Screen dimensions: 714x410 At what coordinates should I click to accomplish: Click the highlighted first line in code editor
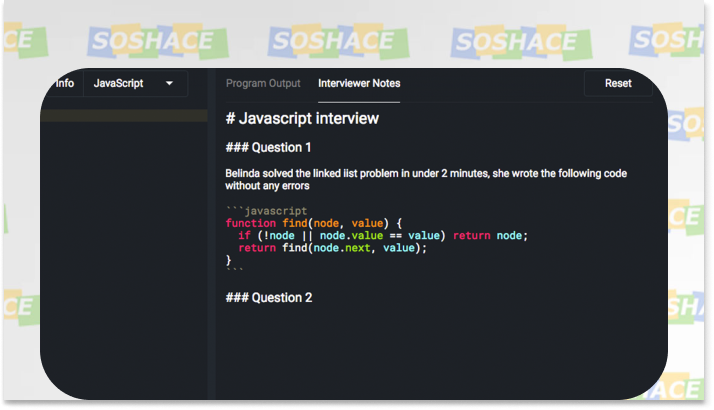click(124, 115)
